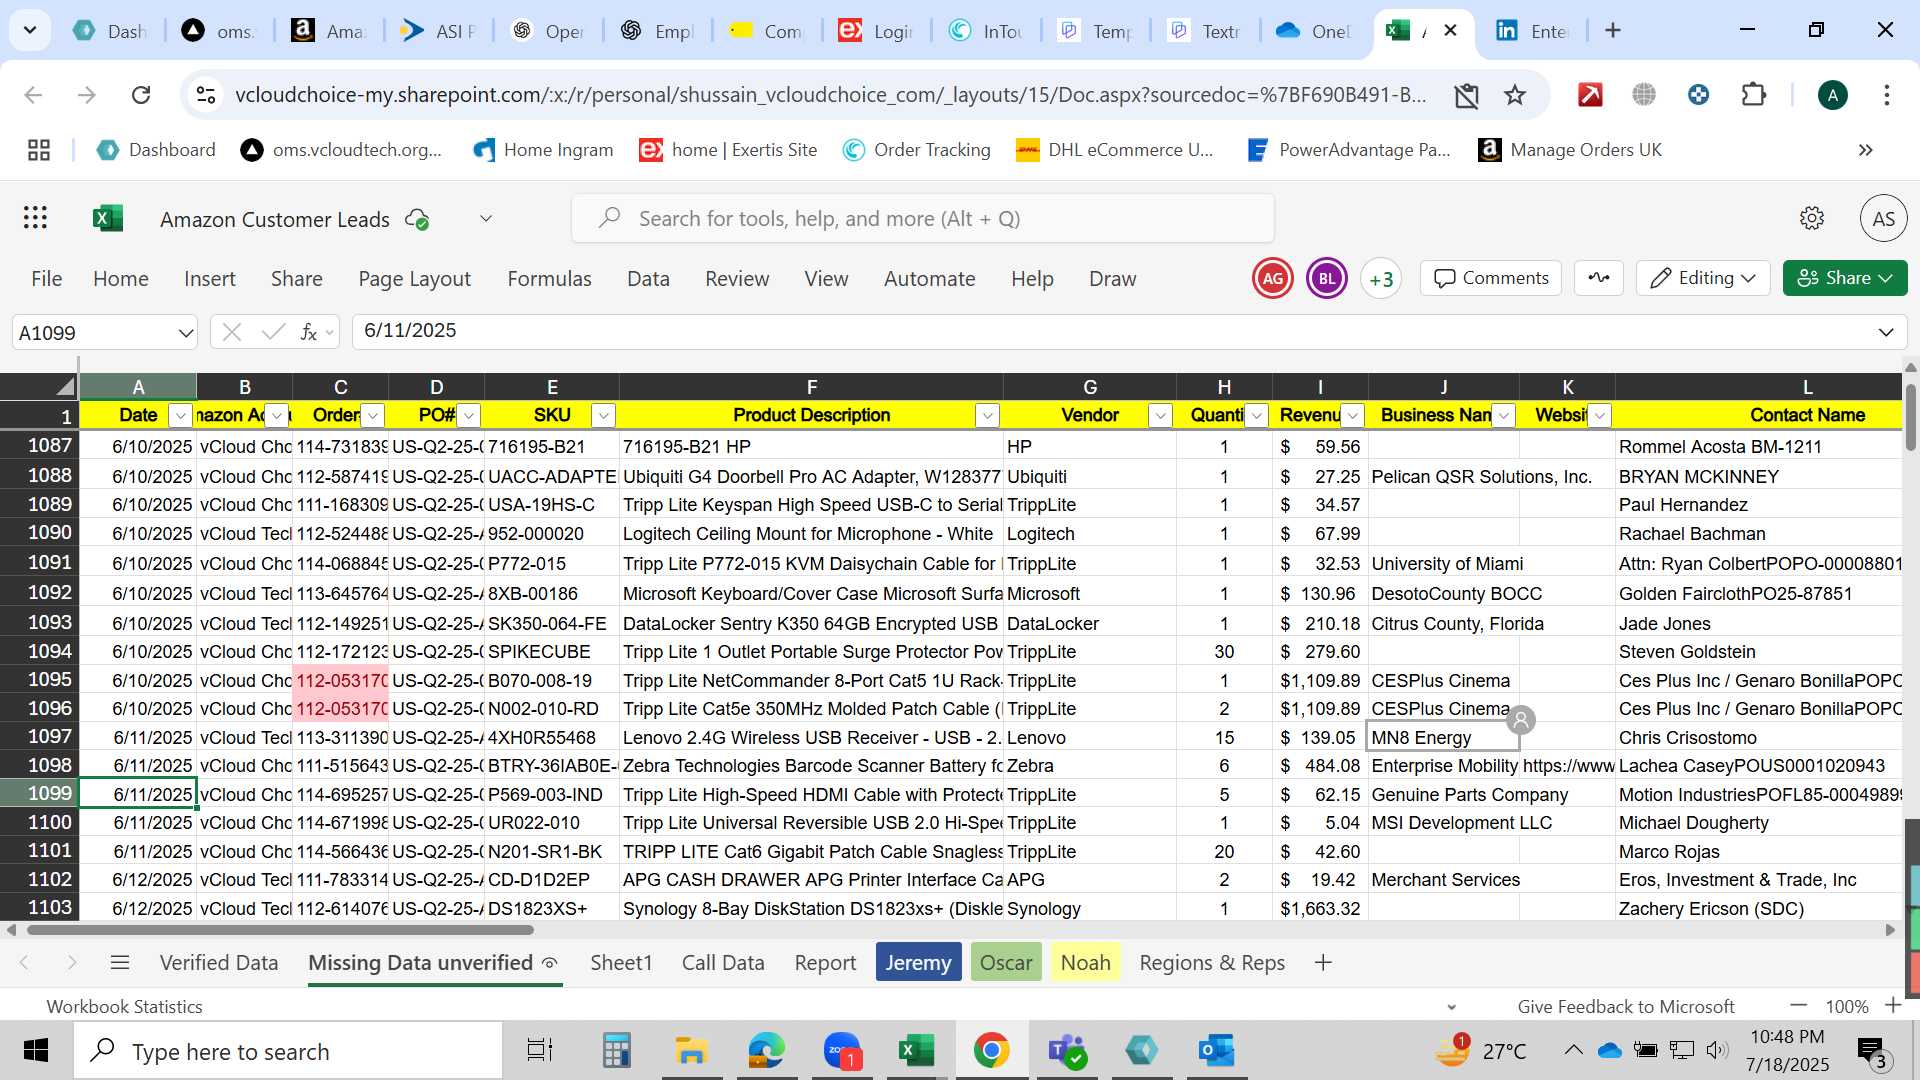The width and height of the screenshot is (1920, 1080).
Task: Reload the page with refresh icon
Action: tap(141, 94)
